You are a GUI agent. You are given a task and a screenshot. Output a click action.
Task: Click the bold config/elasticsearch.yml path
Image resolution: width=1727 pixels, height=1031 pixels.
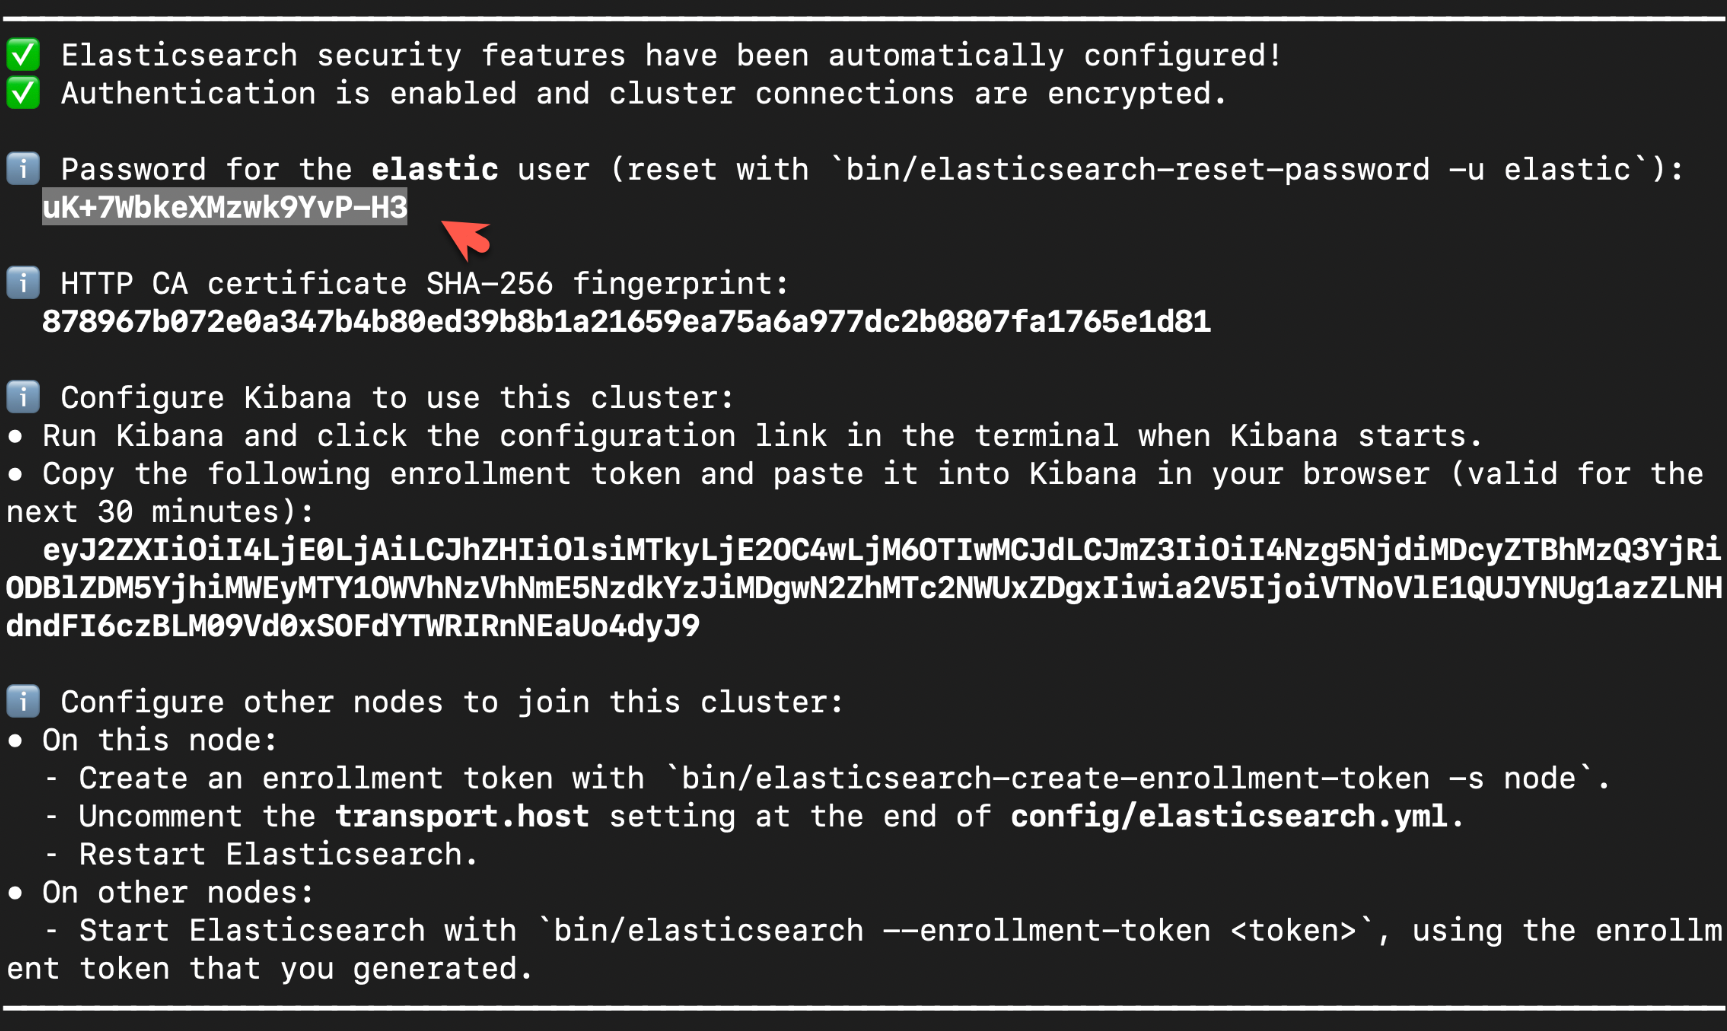[1229, 817]
